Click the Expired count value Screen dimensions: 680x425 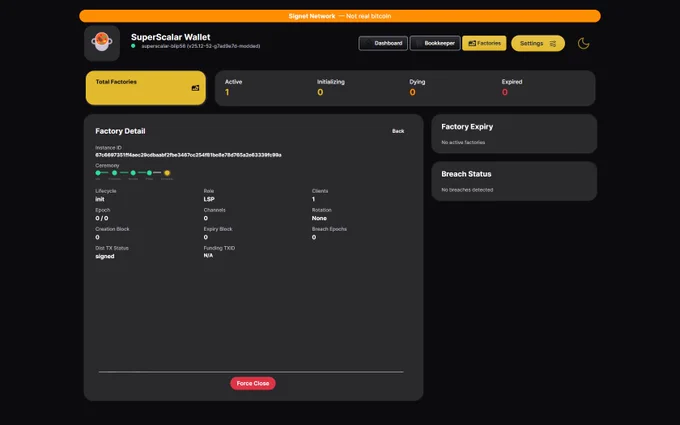[x=505, y=92]
